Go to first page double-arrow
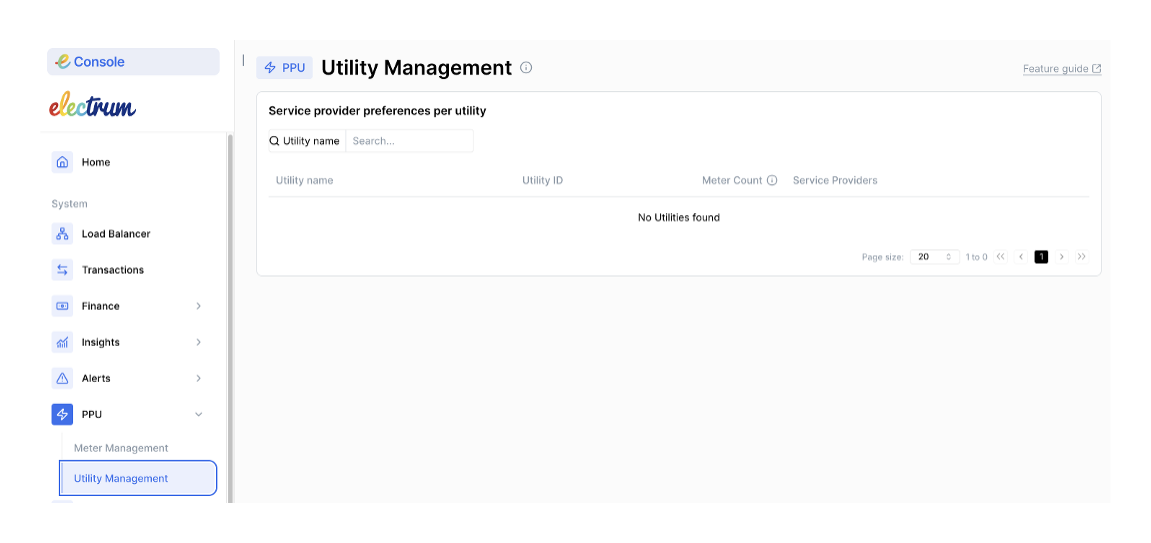Screen dimensions: 1151x543 click(1001, 257)
